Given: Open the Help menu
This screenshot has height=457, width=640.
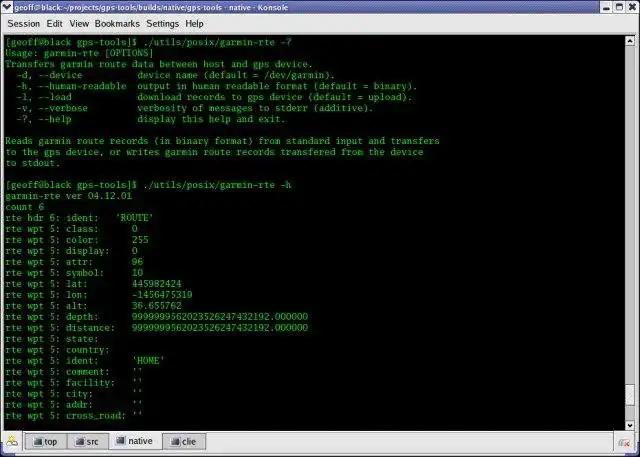Looking at the screenshot, I should coord(194,24).
